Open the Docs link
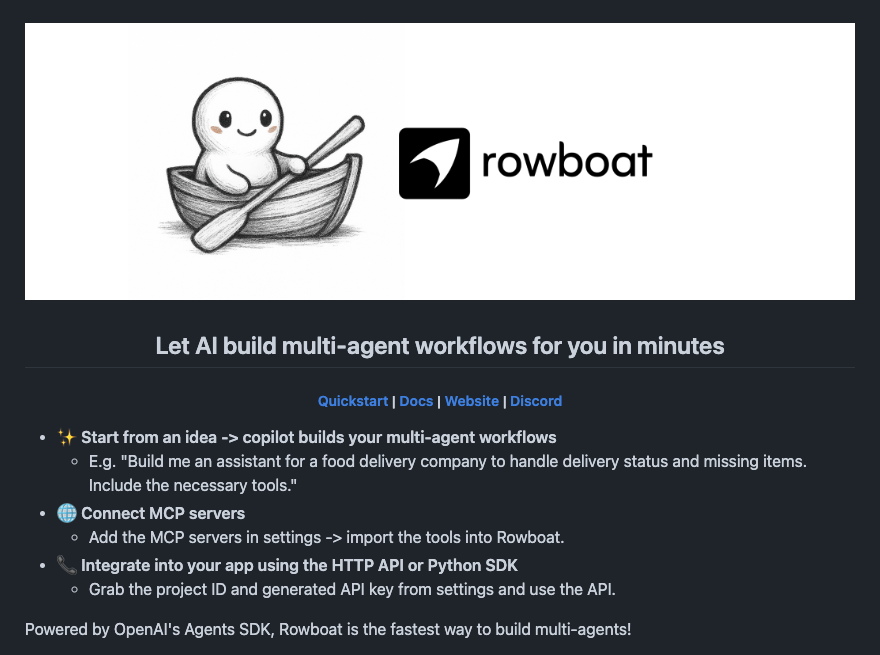Image resolution: width=880 pixels, height=655 pixels. (416, 401)
